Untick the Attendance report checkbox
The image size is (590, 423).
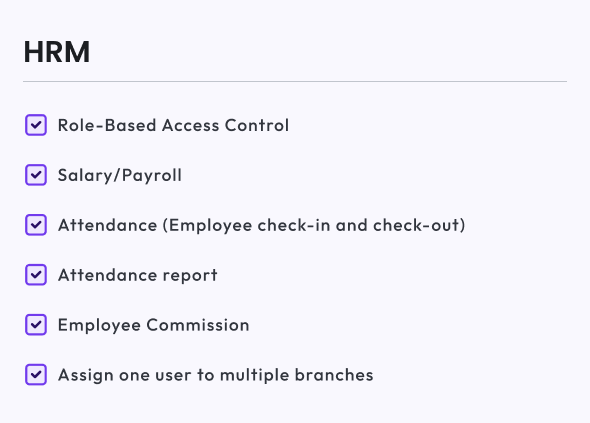[x=36, y=275]
